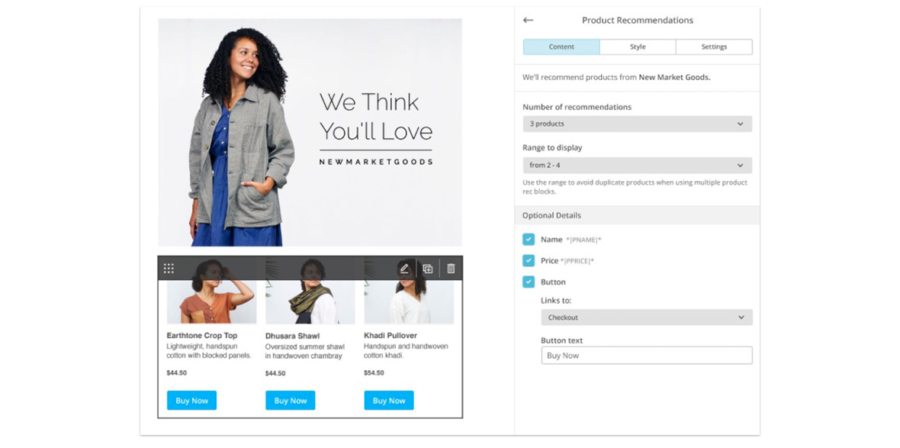900x448 pixels.
Task: Click Buy Now under Earthtone Crop Top
Action: [192, 400]
